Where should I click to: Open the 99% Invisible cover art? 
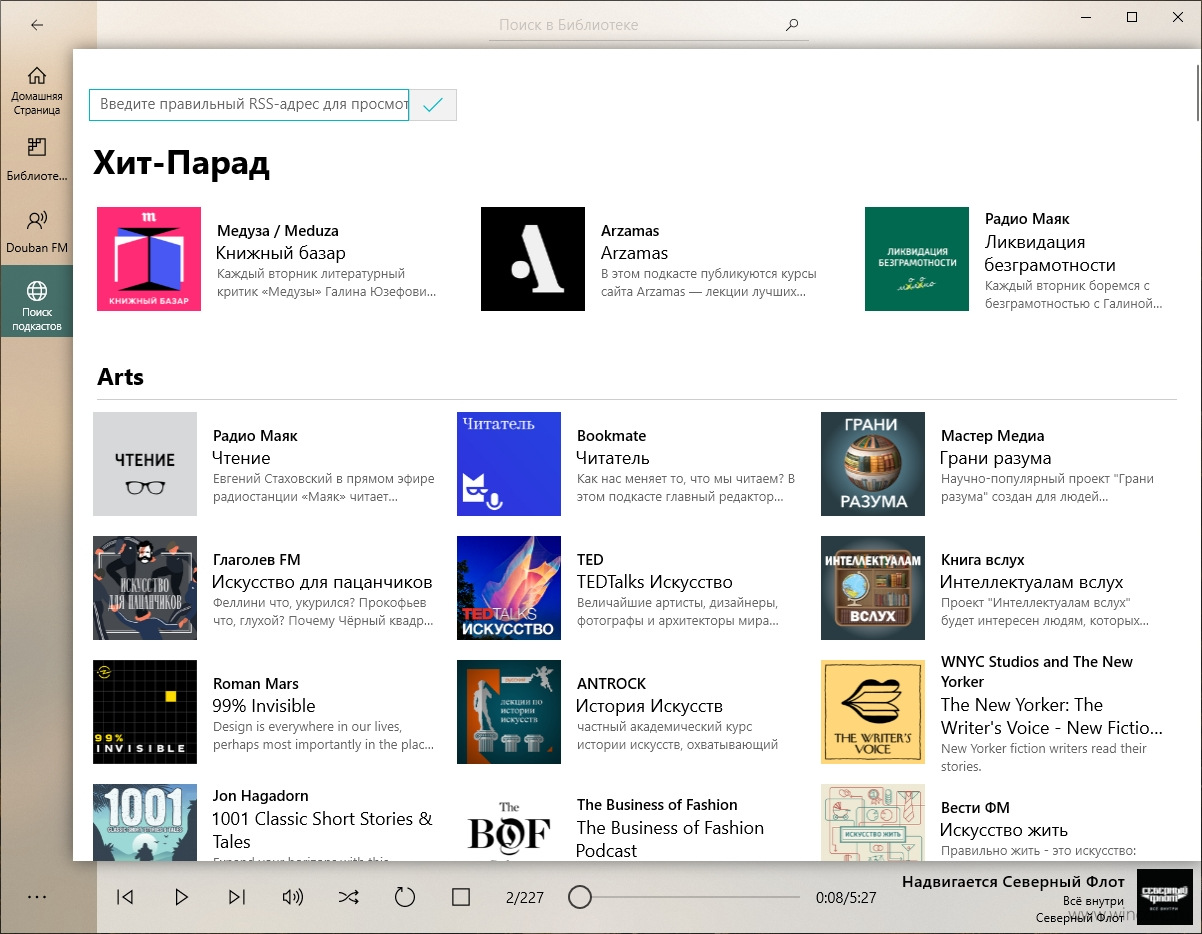(145, 712)
